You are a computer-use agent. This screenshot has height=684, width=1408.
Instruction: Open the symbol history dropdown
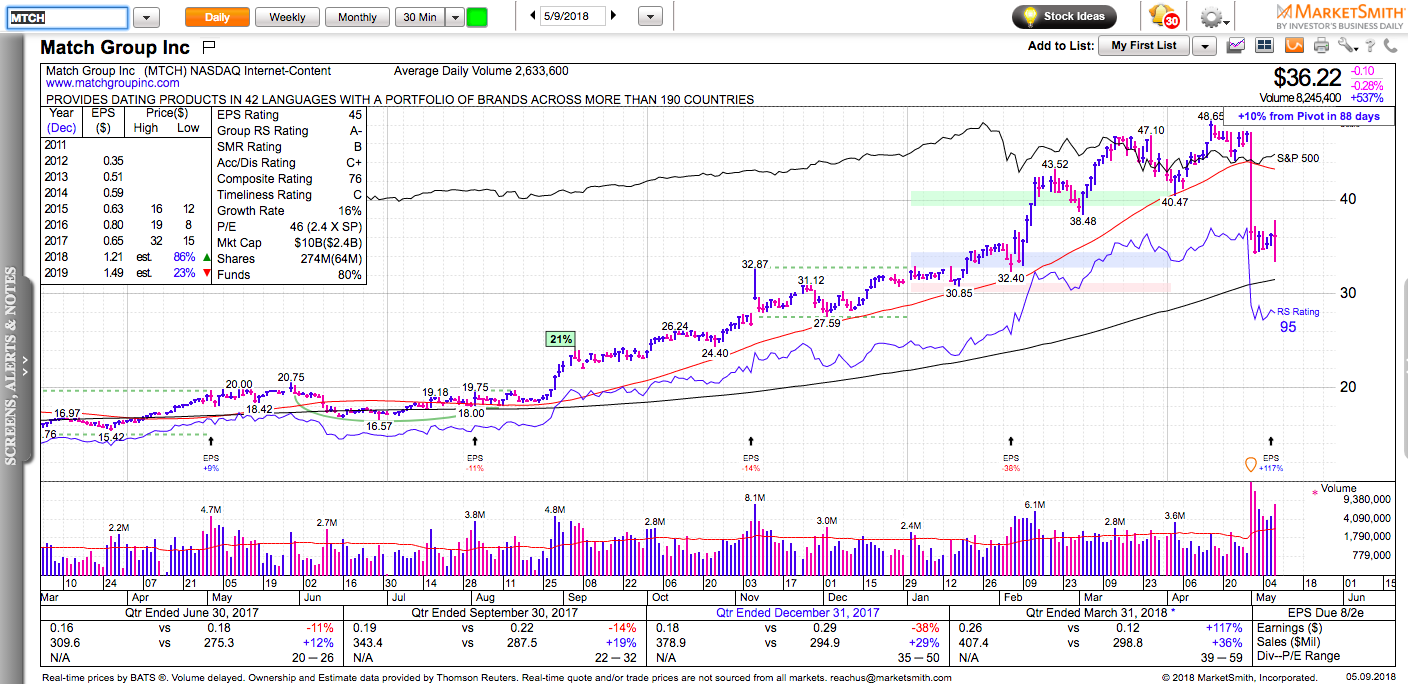pyautogui.click(x=146, y=17)
